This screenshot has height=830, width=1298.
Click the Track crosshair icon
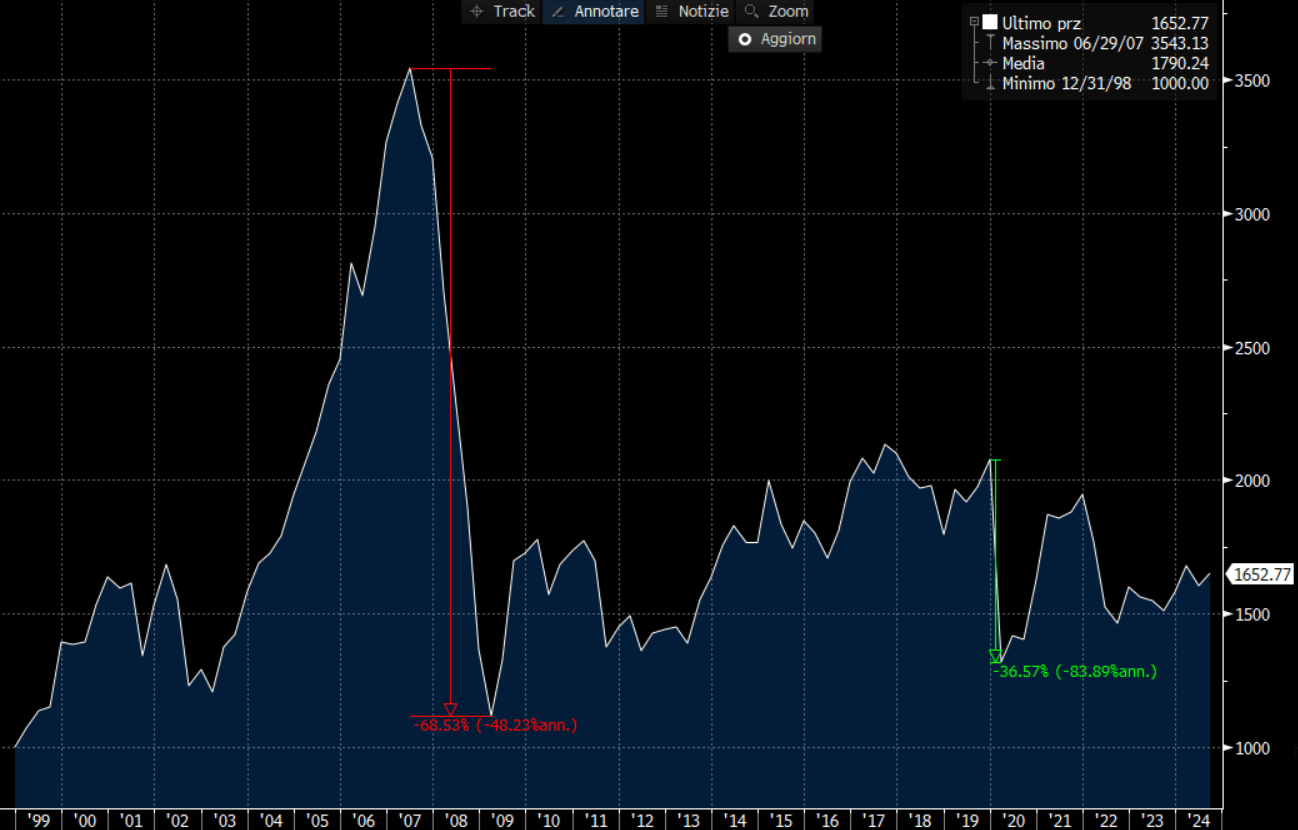[476, 12]
